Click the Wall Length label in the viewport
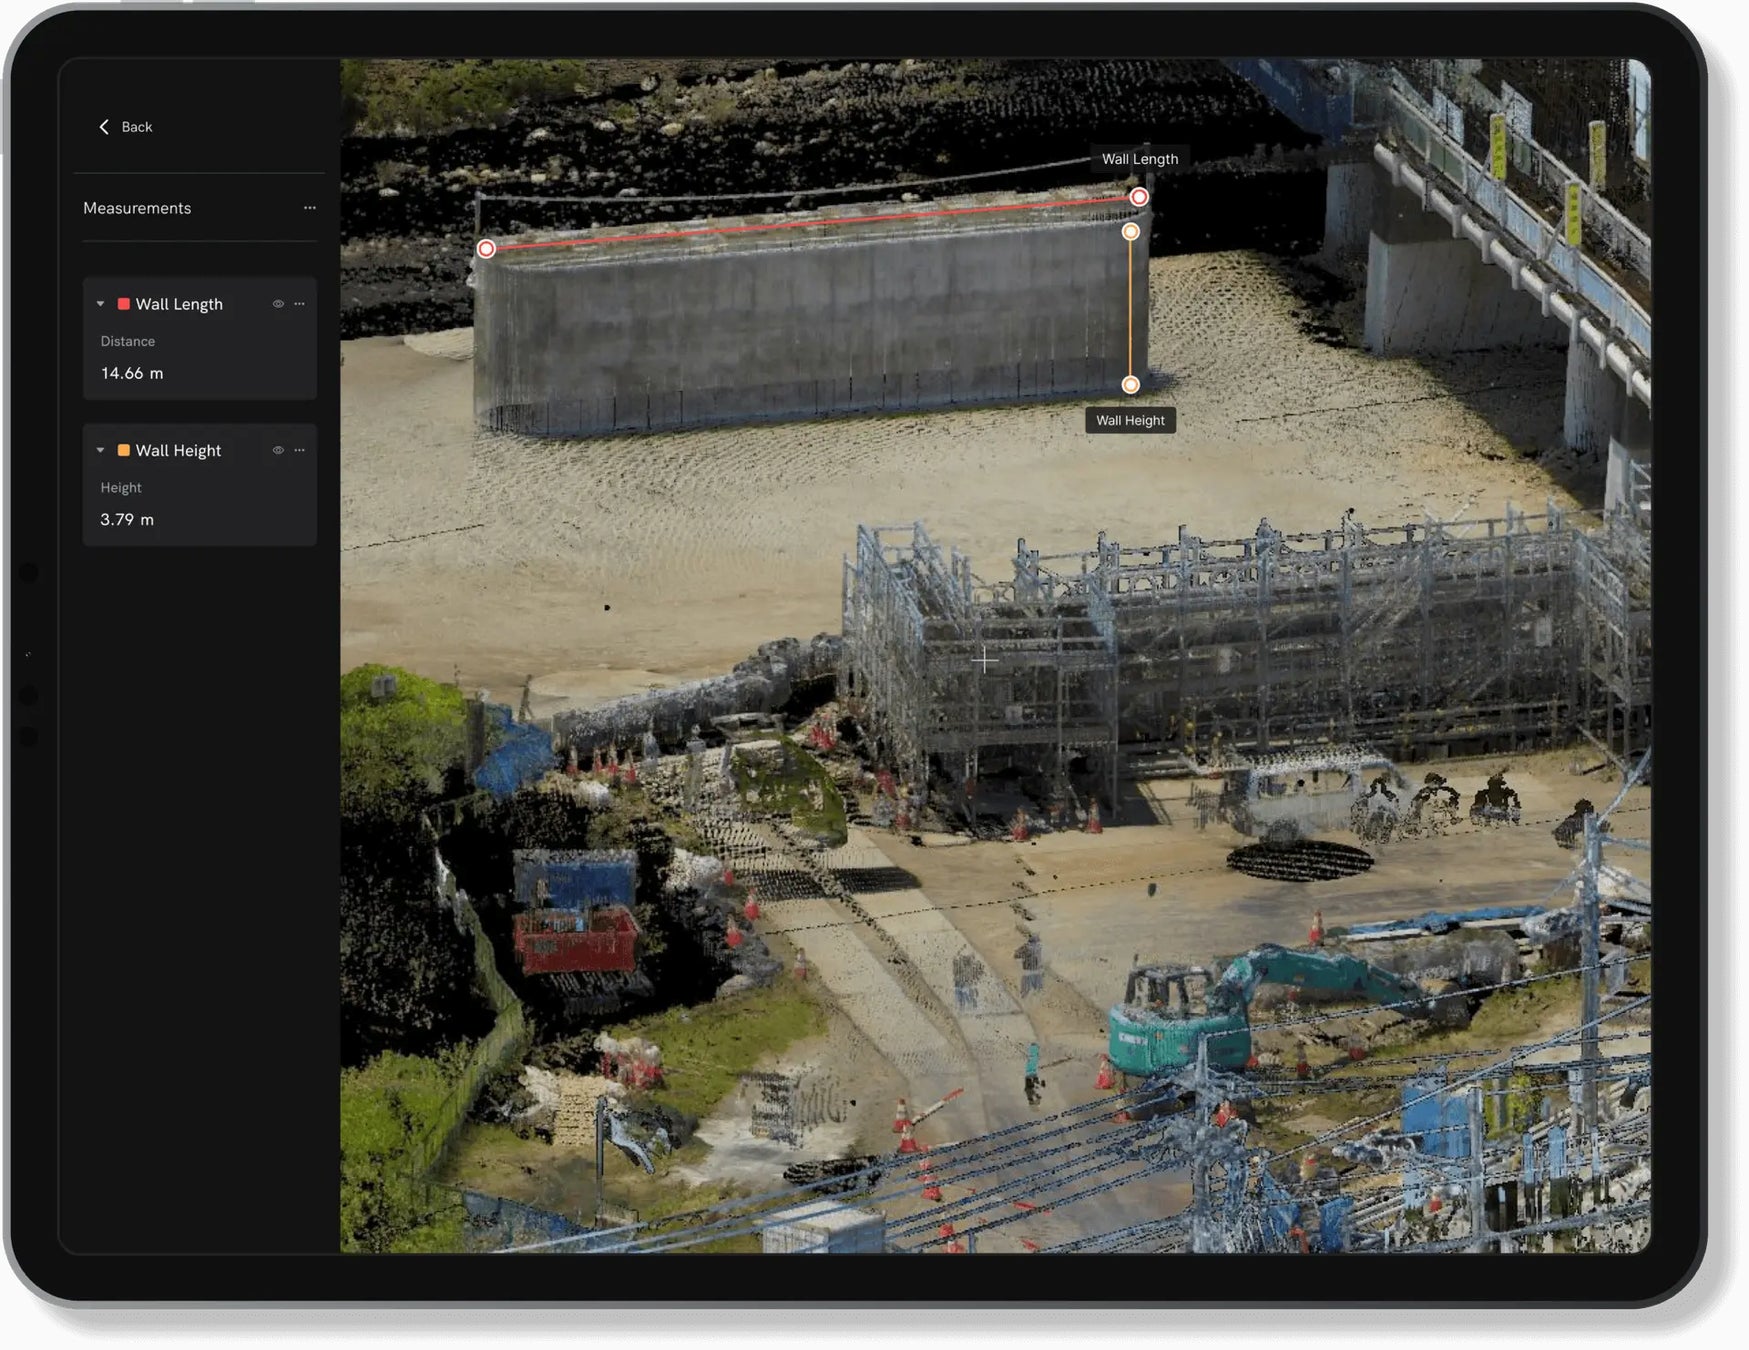The image size is (1749, 1350). (1140, 159)
